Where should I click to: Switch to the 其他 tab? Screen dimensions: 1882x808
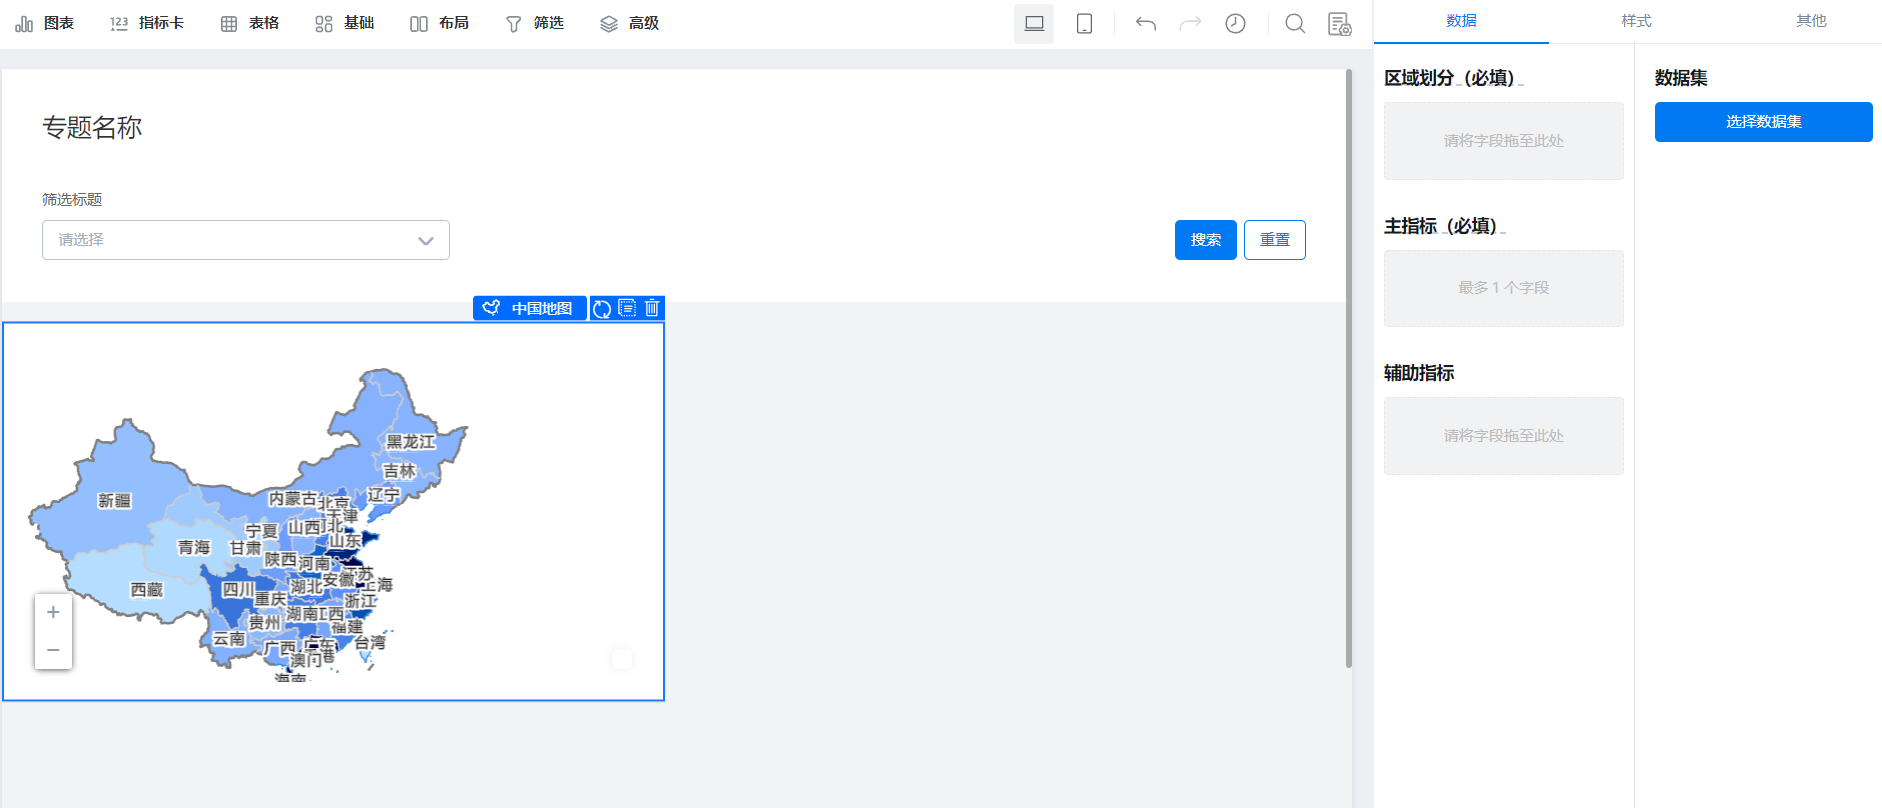click(x=1811, y=21)
